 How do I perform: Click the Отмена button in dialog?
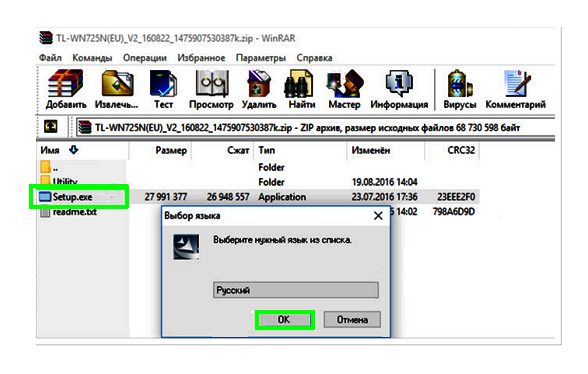tap(352, 320)
